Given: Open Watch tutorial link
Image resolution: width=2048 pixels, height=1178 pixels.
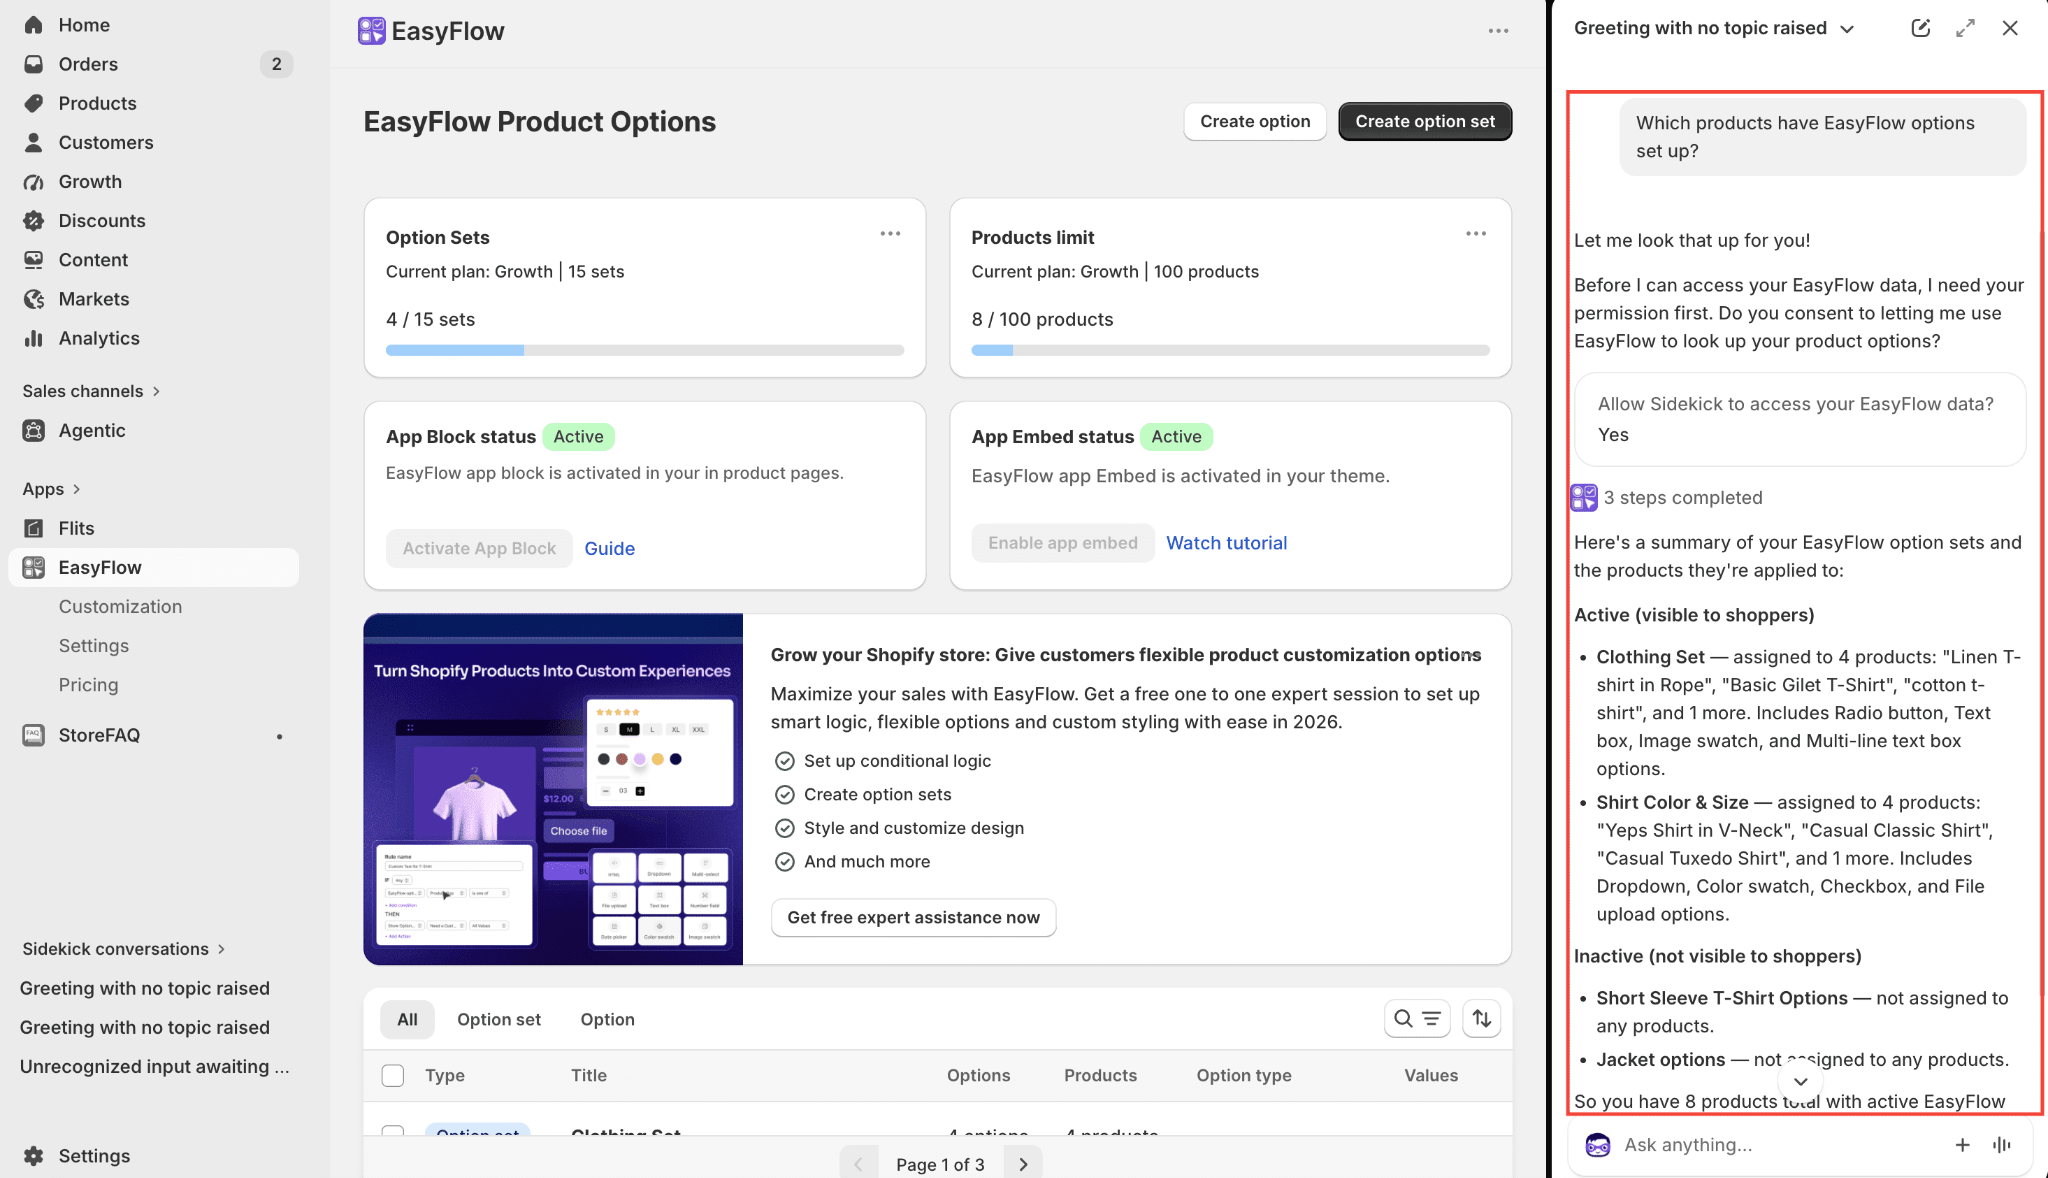Looking at the screenshot, I should point(1226,543).
